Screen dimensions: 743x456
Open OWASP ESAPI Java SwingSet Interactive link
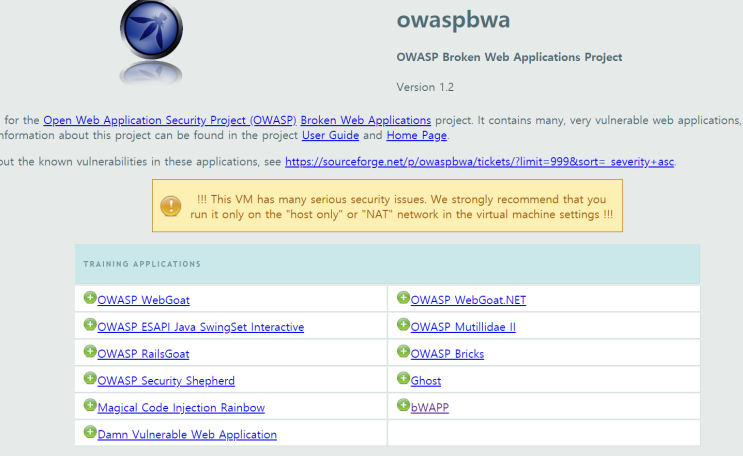tap(201, 327)
